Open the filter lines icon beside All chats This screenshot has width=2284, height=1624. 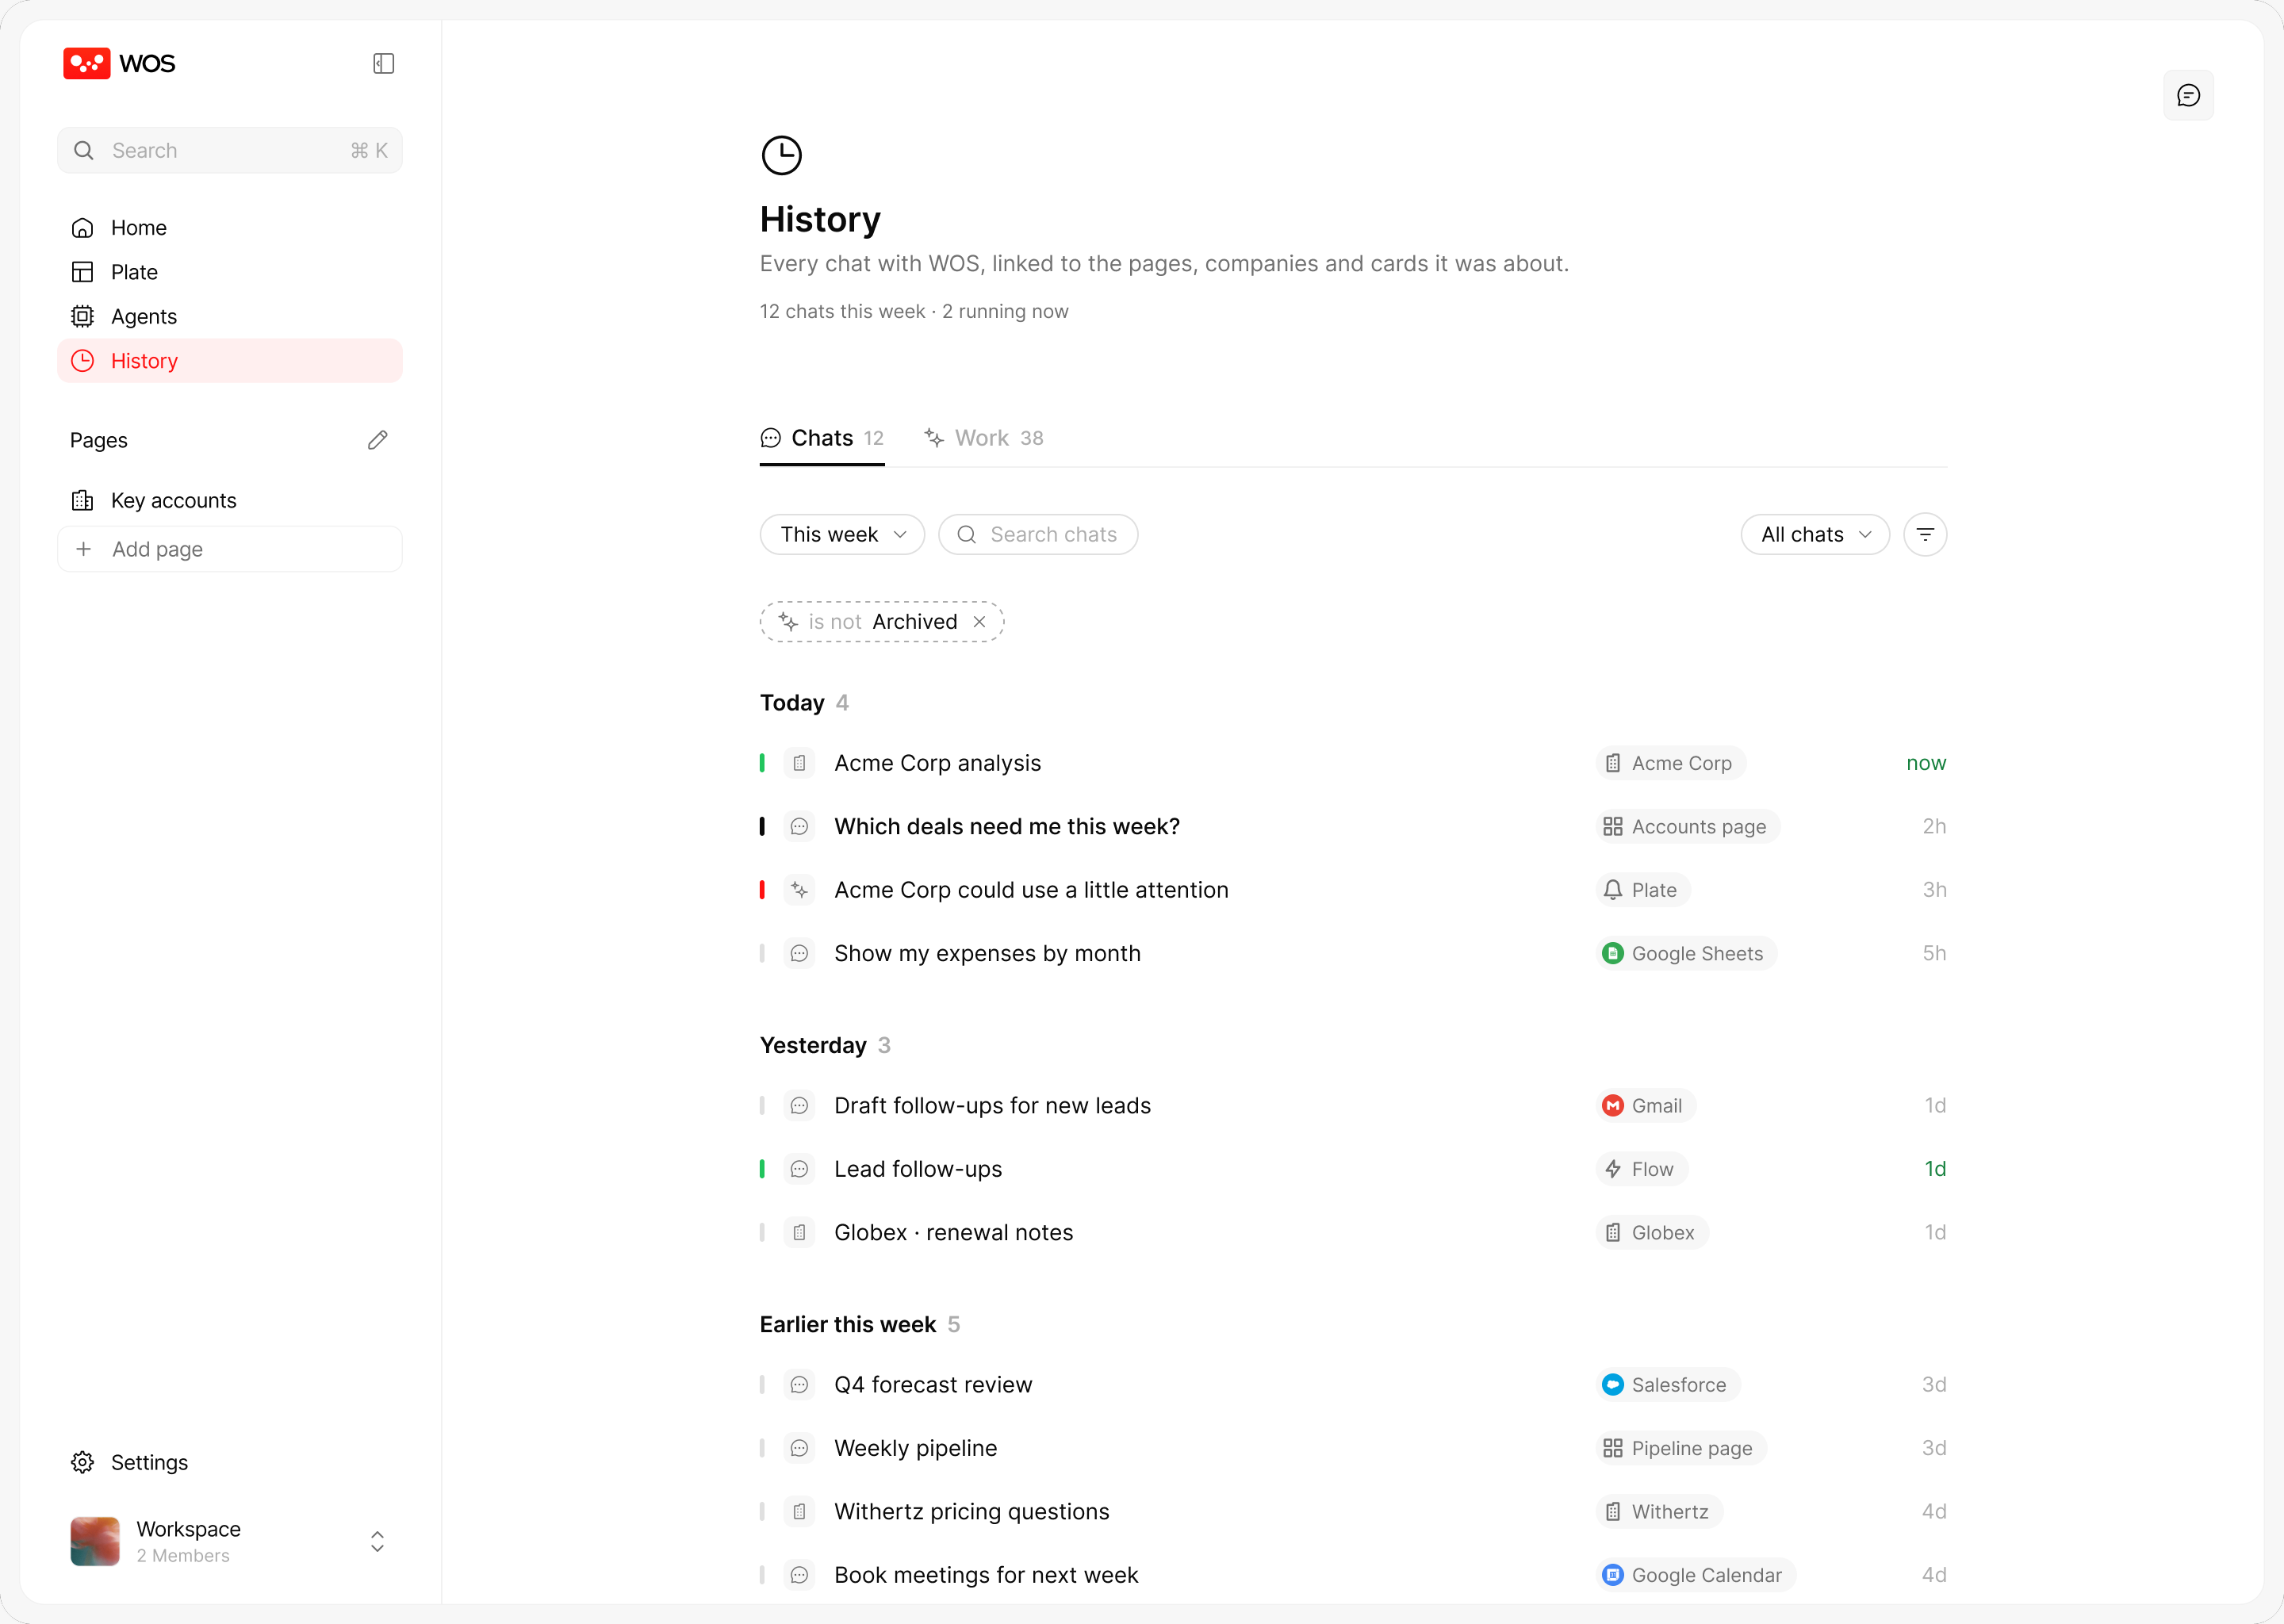[x=1925, y=534]
